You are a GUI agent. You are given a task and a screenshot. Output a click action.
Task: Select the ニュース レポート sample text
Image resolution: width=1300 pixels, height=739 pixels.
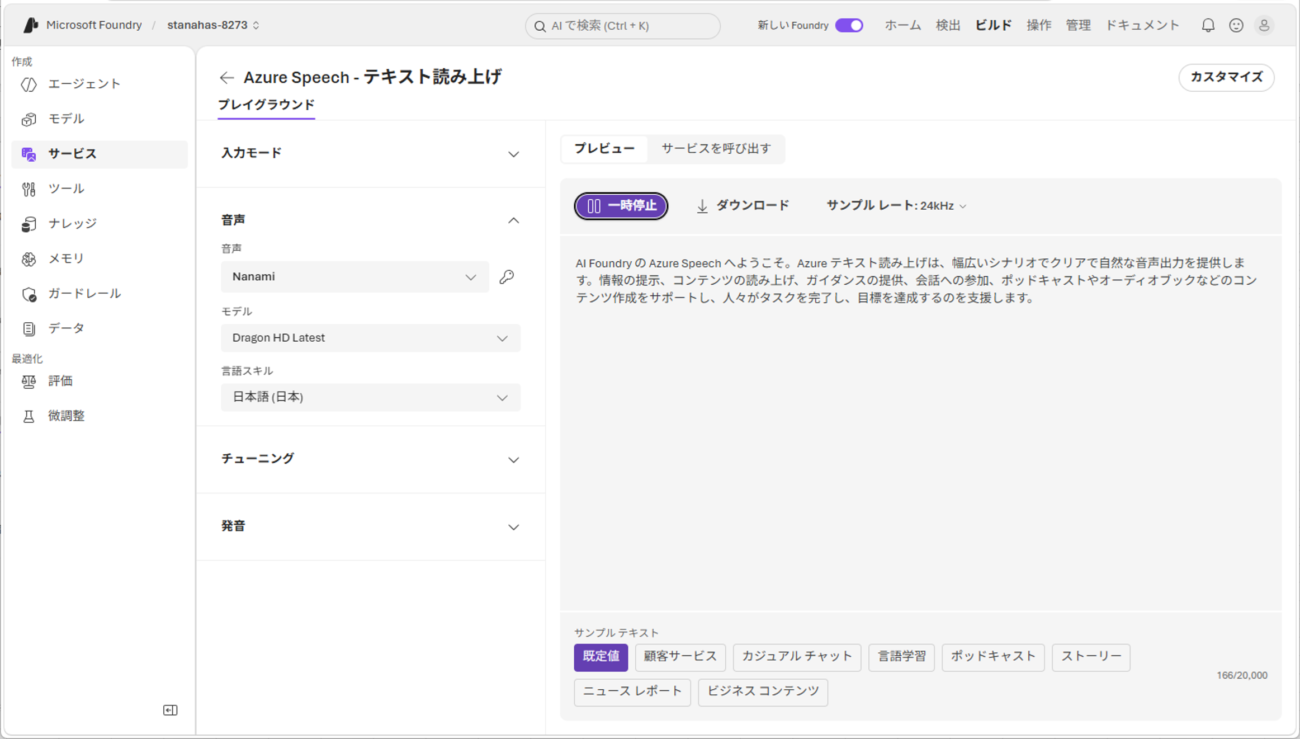[632, 692]
